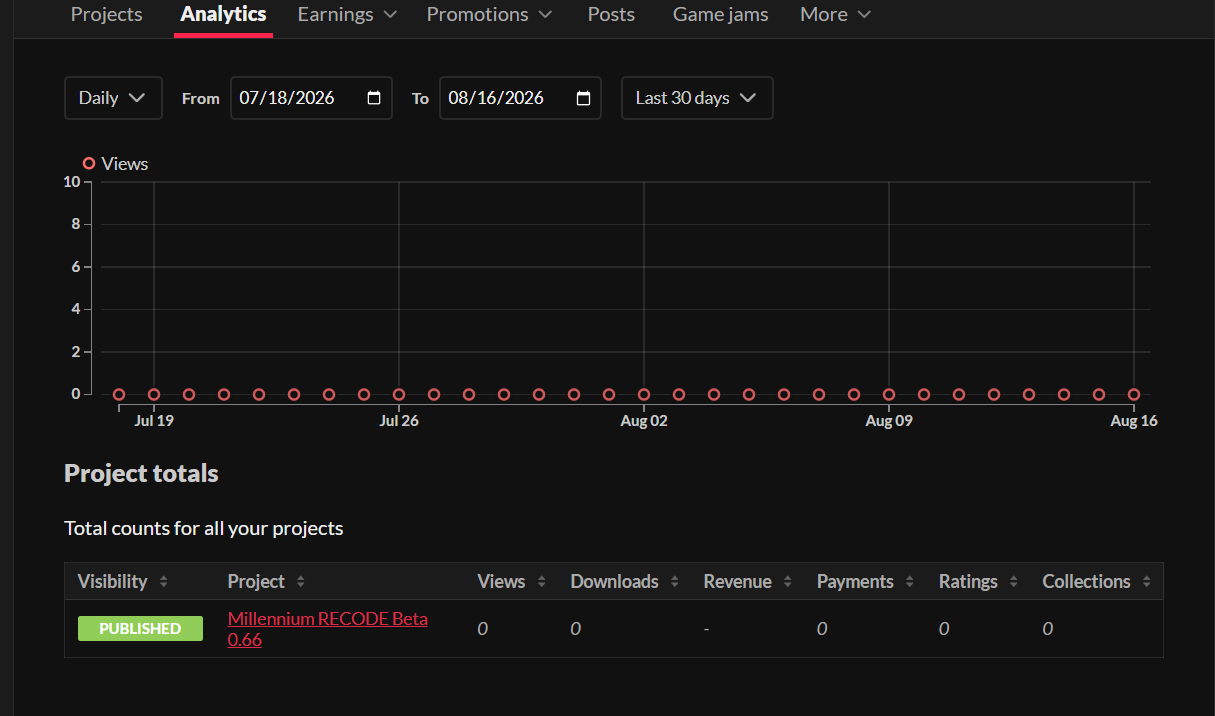This screenshot has height=716, width=1215.
Task: Sort table by Payments column
Action: [x=866, y=581]
